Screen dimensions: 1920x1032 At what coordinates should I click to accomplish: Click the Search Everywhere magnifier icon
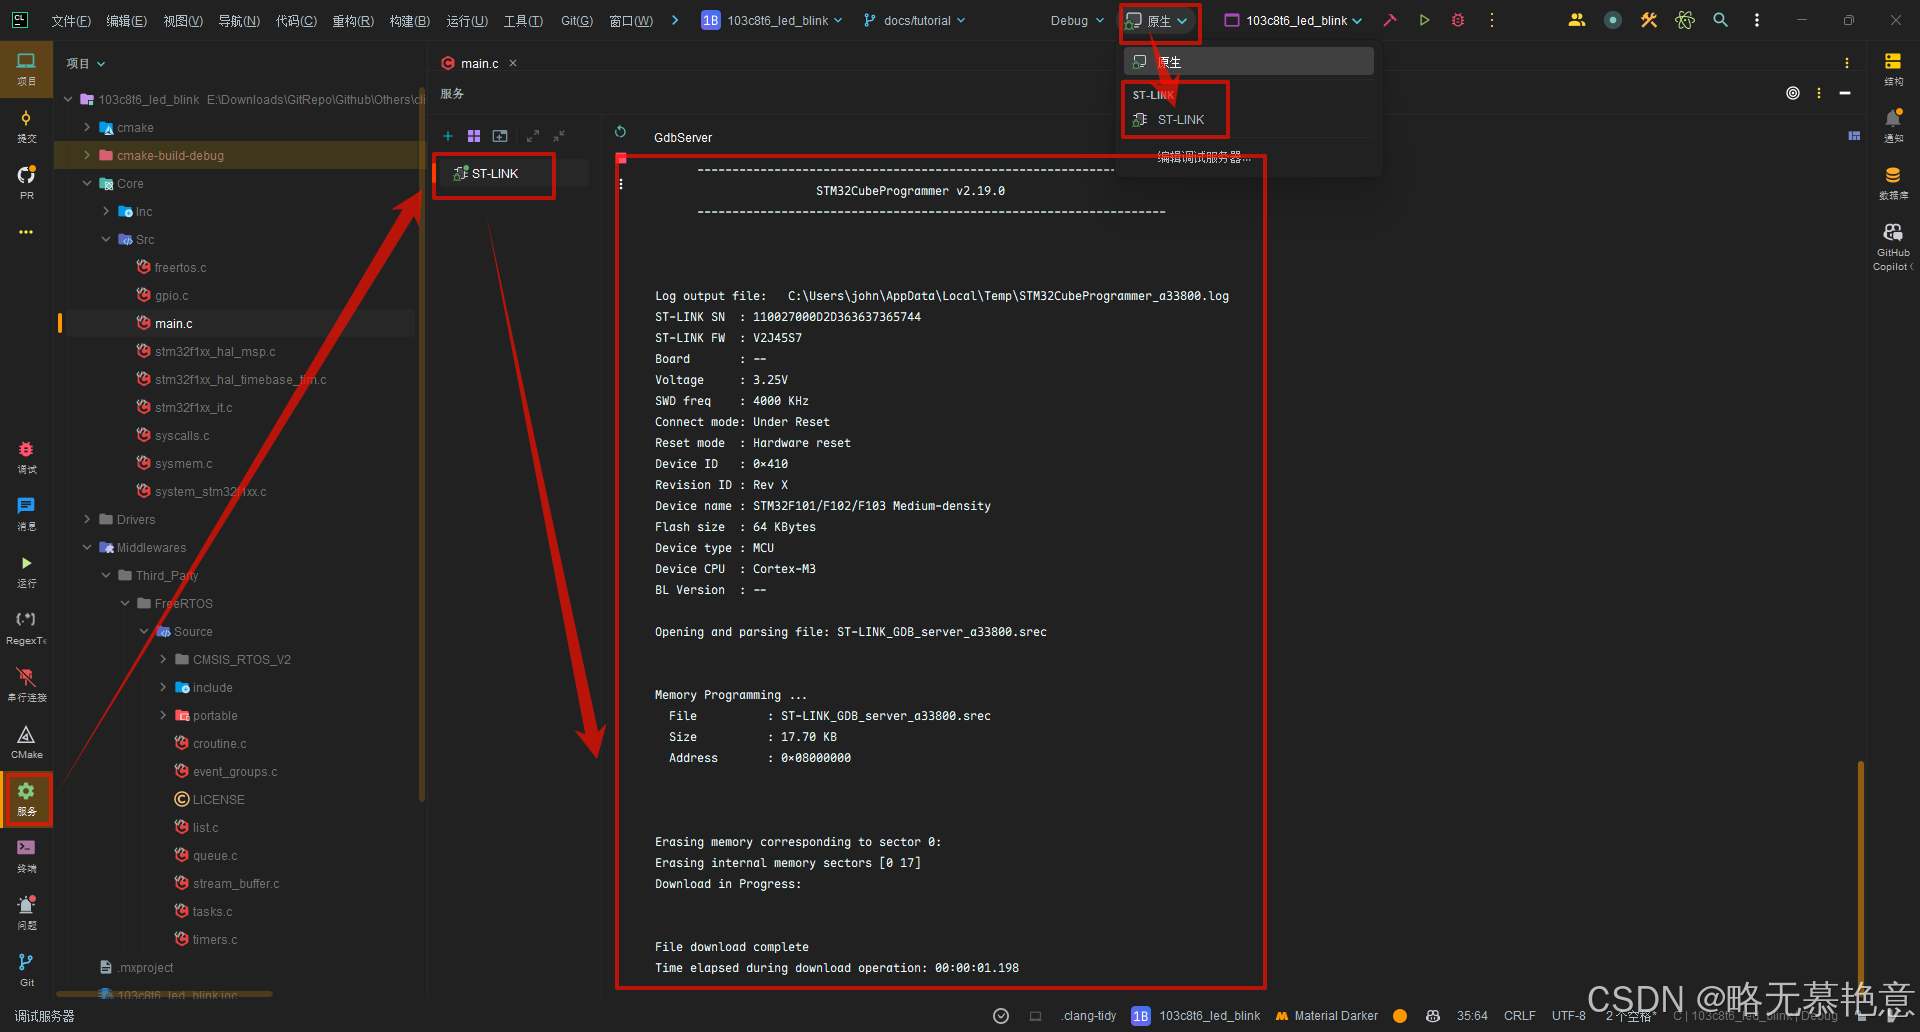[1721, 20]
